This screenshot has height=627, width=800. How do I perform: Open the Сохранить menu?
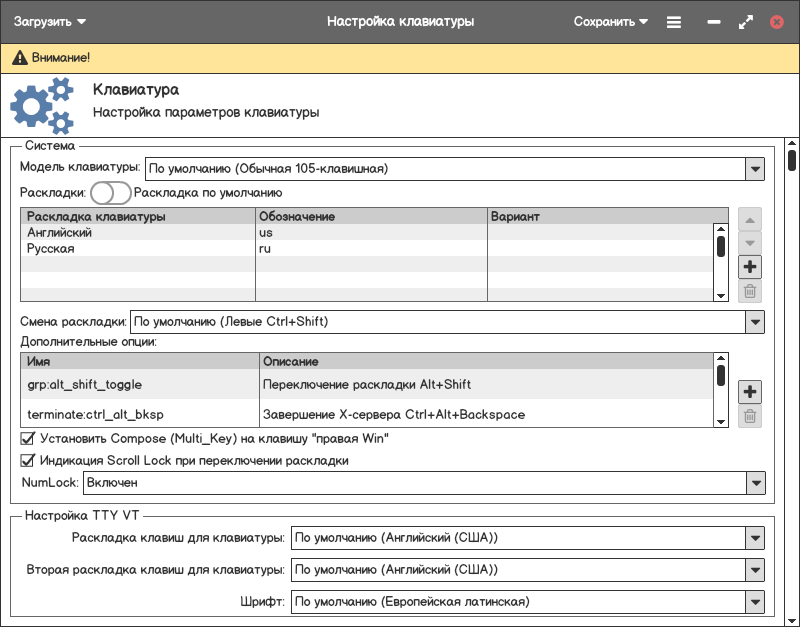tap(610, 21)
